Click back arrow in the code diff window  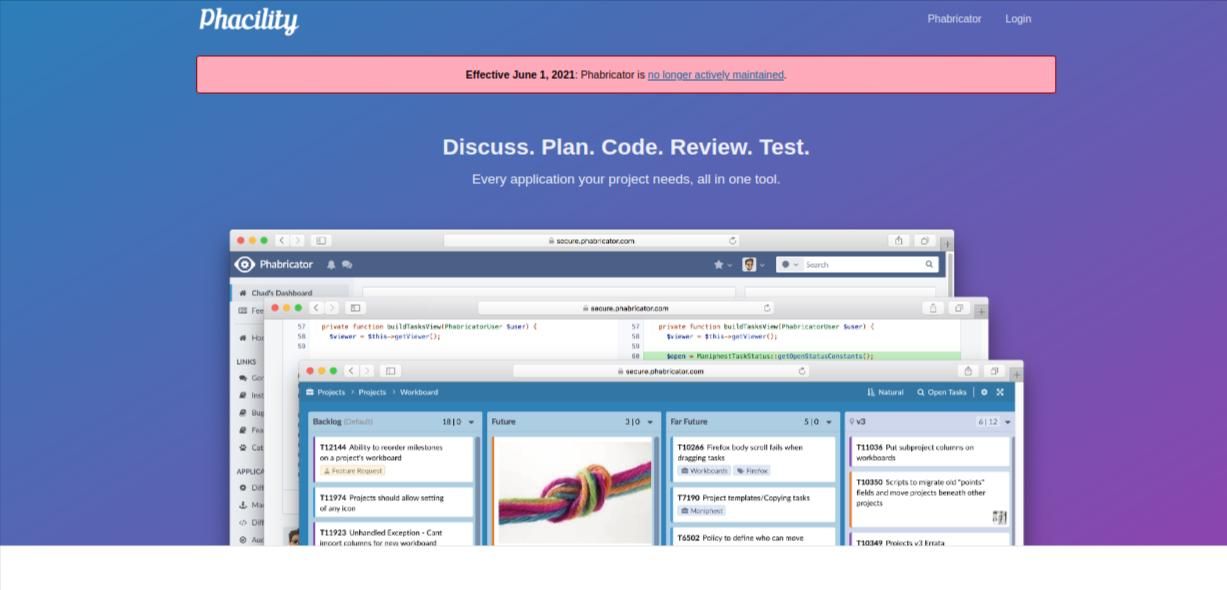(316, 308)
